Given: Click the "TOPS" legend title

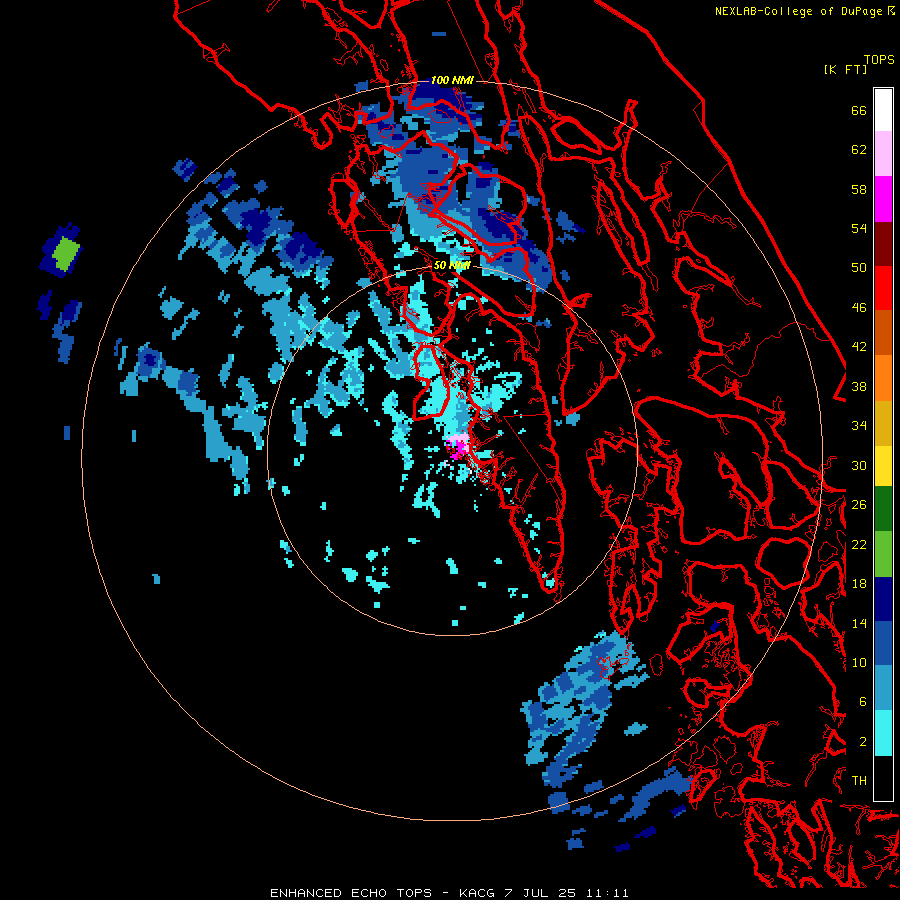Looking at the screenshot, I should point(879,59).
